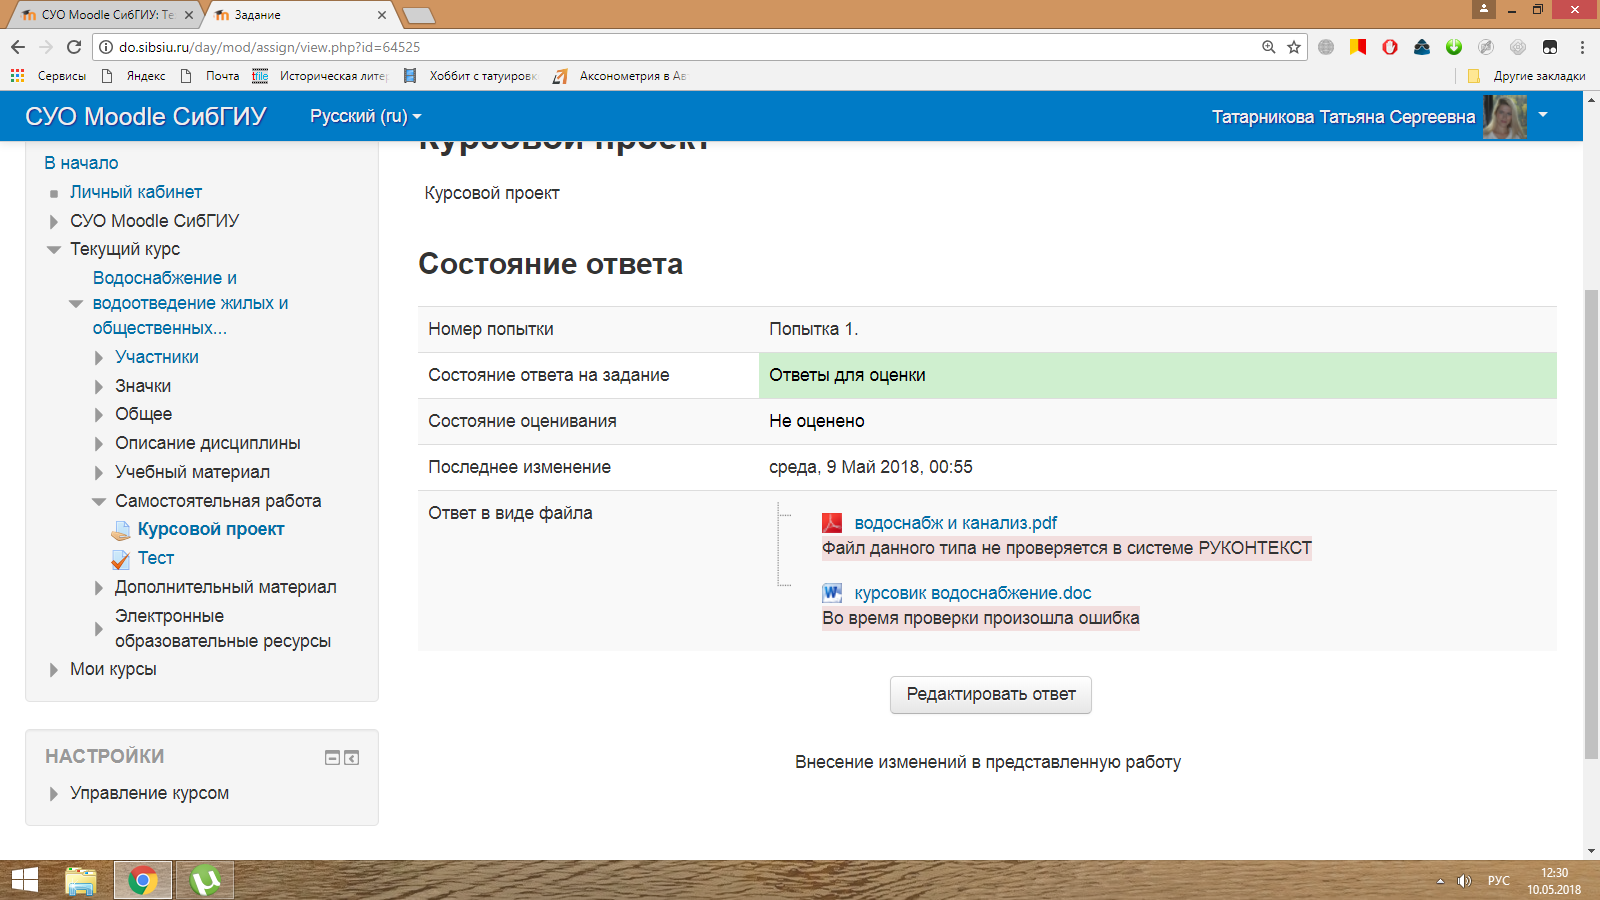
Task: Click the green download extension icon
Action: click(1454, 47)
